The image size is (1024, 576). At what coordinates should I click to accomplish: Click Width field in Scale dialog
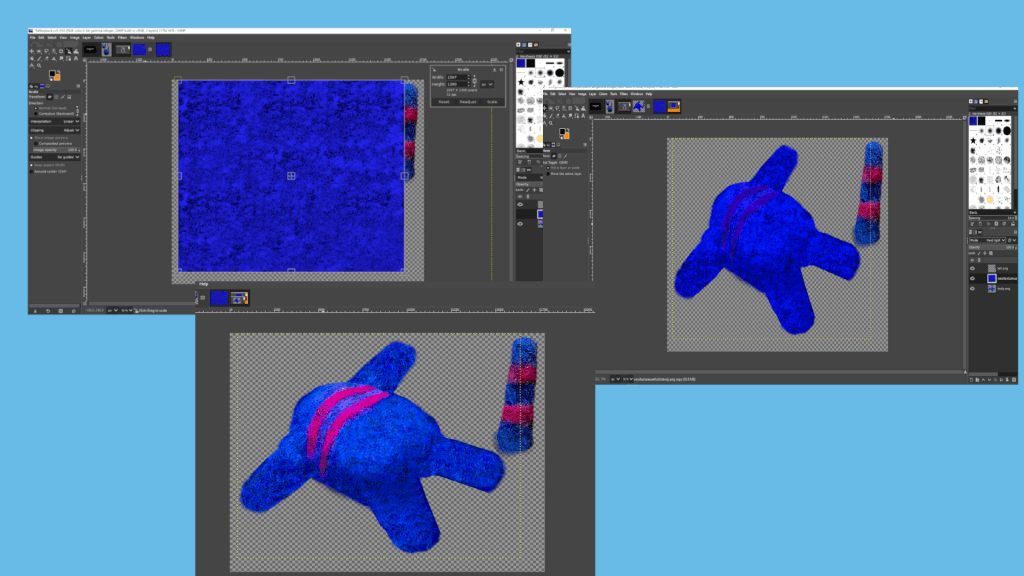[457, 77]
